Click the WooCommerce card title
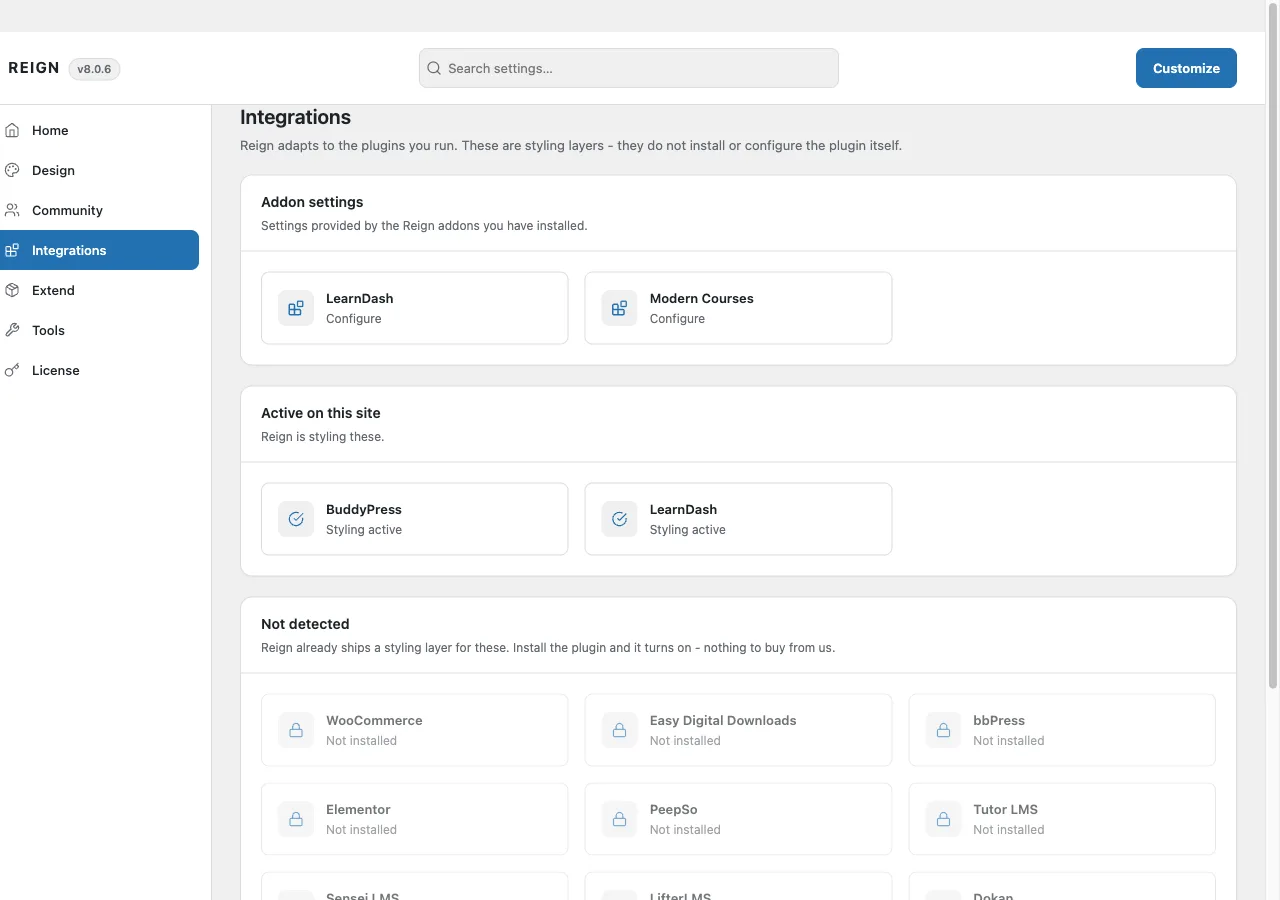 point(374,720)
